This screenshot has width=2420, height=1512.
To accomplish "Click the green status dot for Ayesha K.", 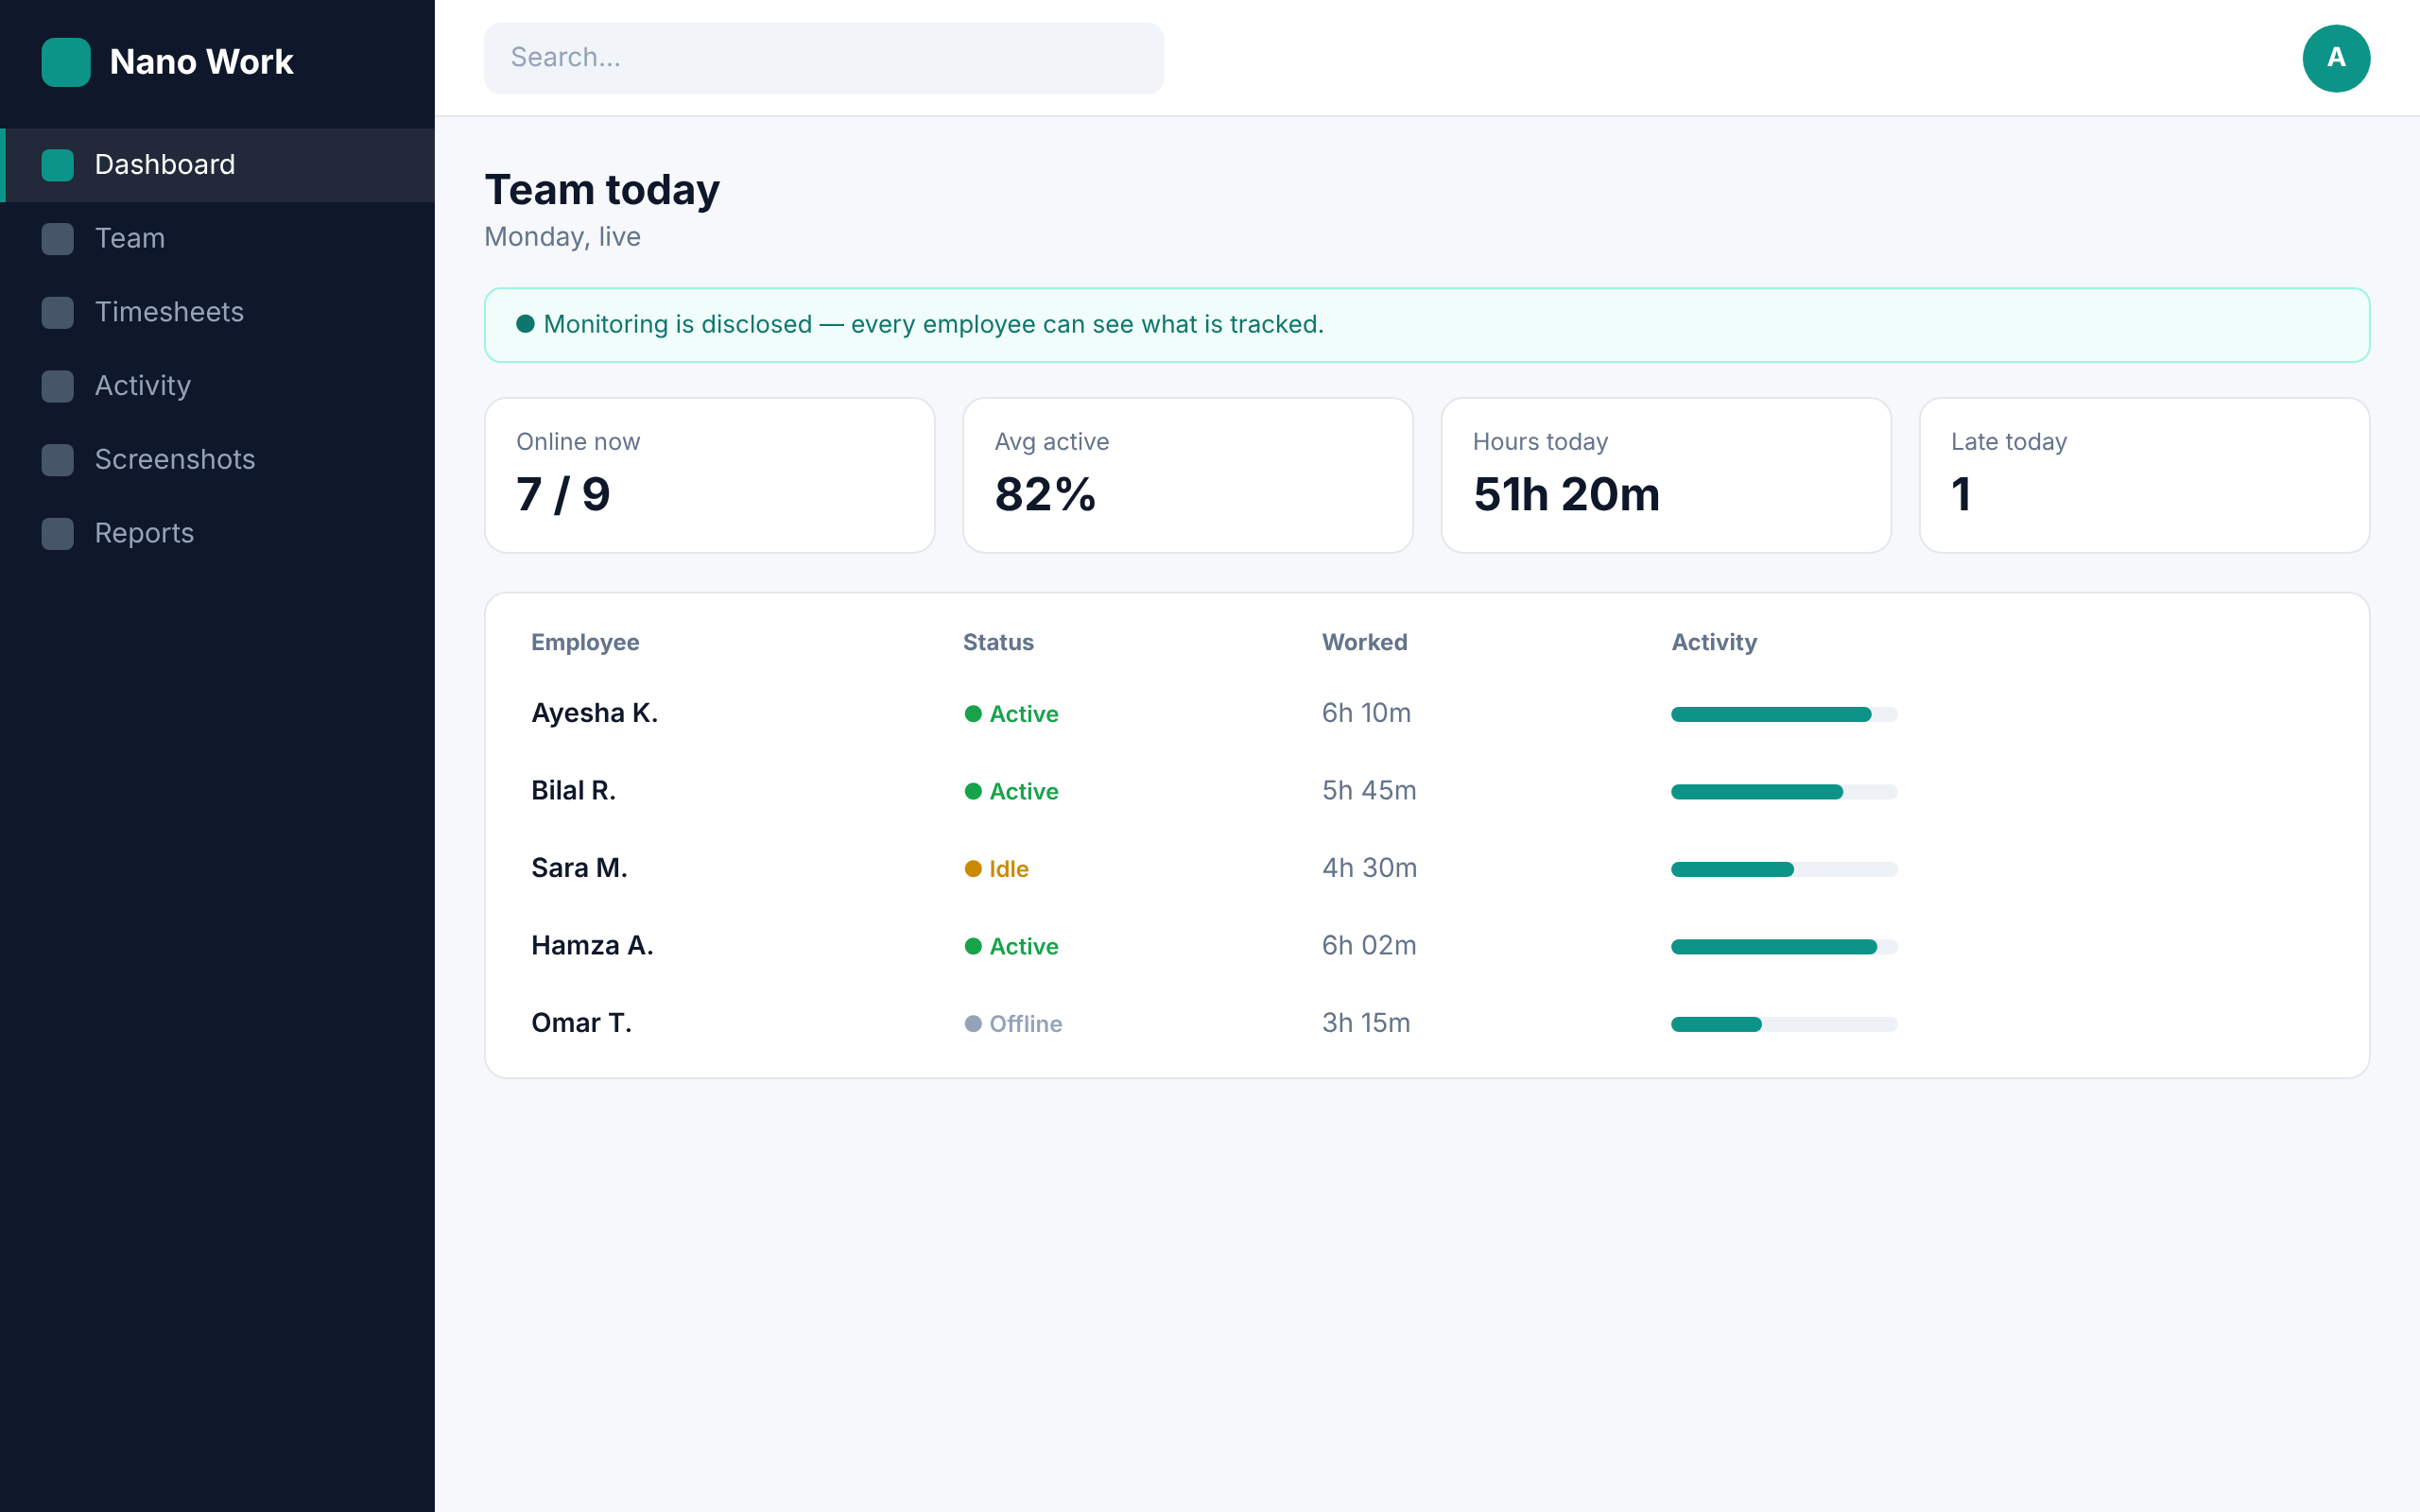I will coord(973,714).
